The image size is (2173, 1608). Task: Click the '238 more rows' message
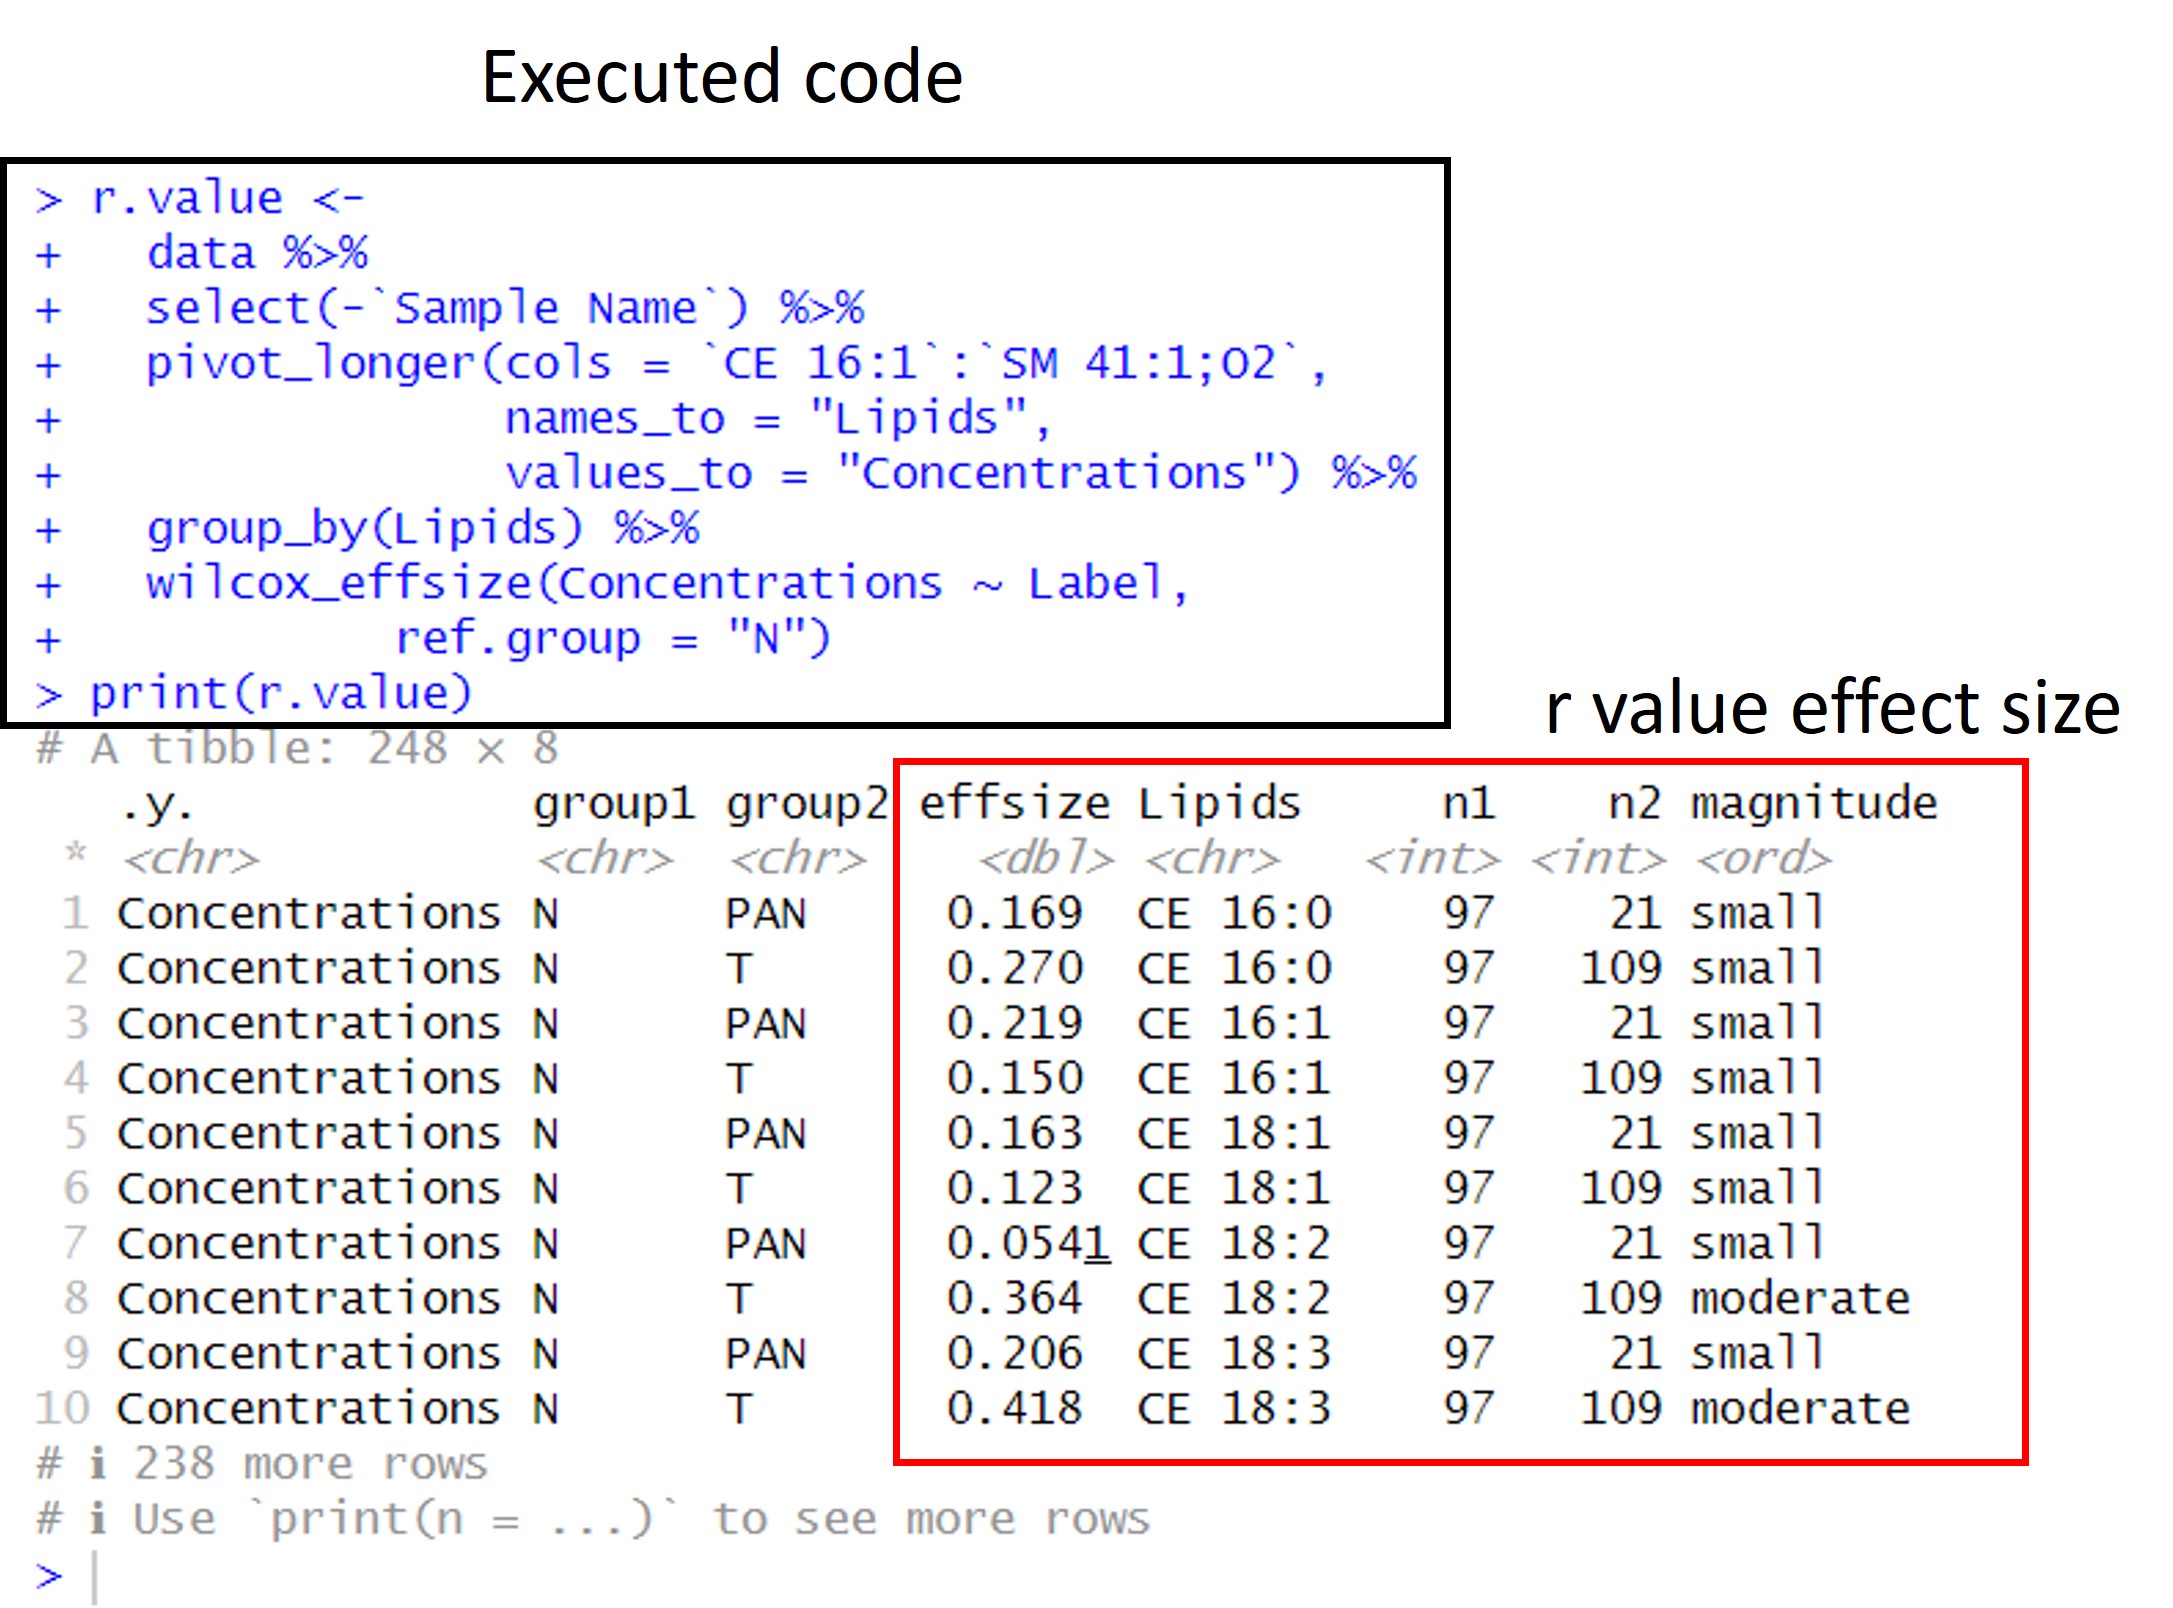pyautogui.click(x=310, y=1464)
